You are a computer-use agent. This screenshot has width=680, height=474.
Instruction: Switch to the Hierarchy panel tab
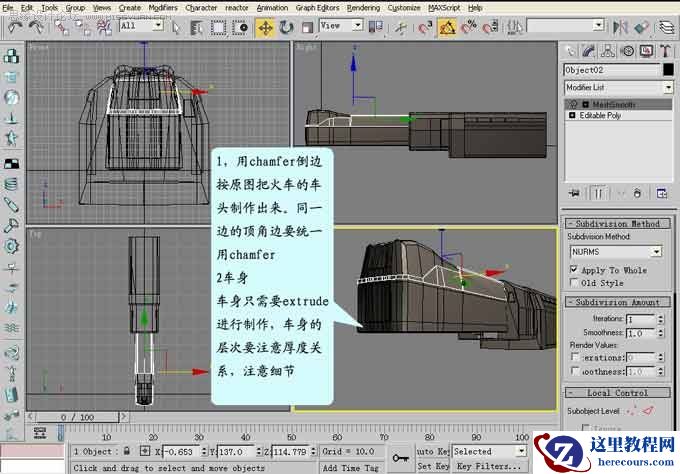[x=608, y=51]
